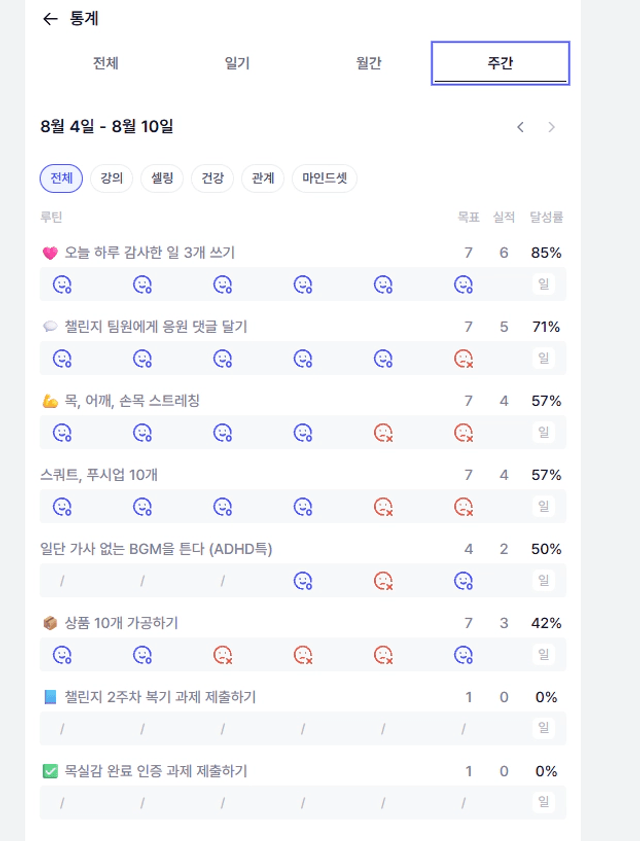Viewport: 640px width, 841px height.
Task: Click first slash placeholder in 챌린지 2주차 복기 row
Action: [x=62, y=728]
